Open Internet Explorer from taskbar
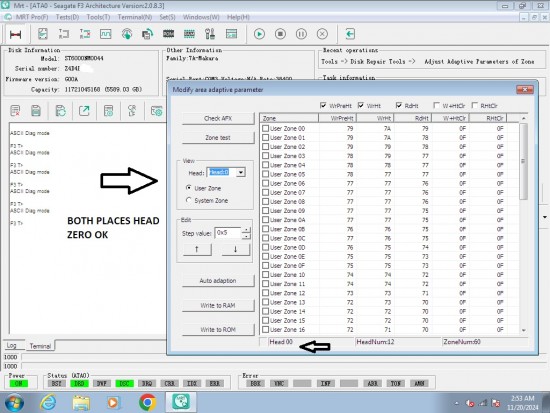 coord(48,403)
